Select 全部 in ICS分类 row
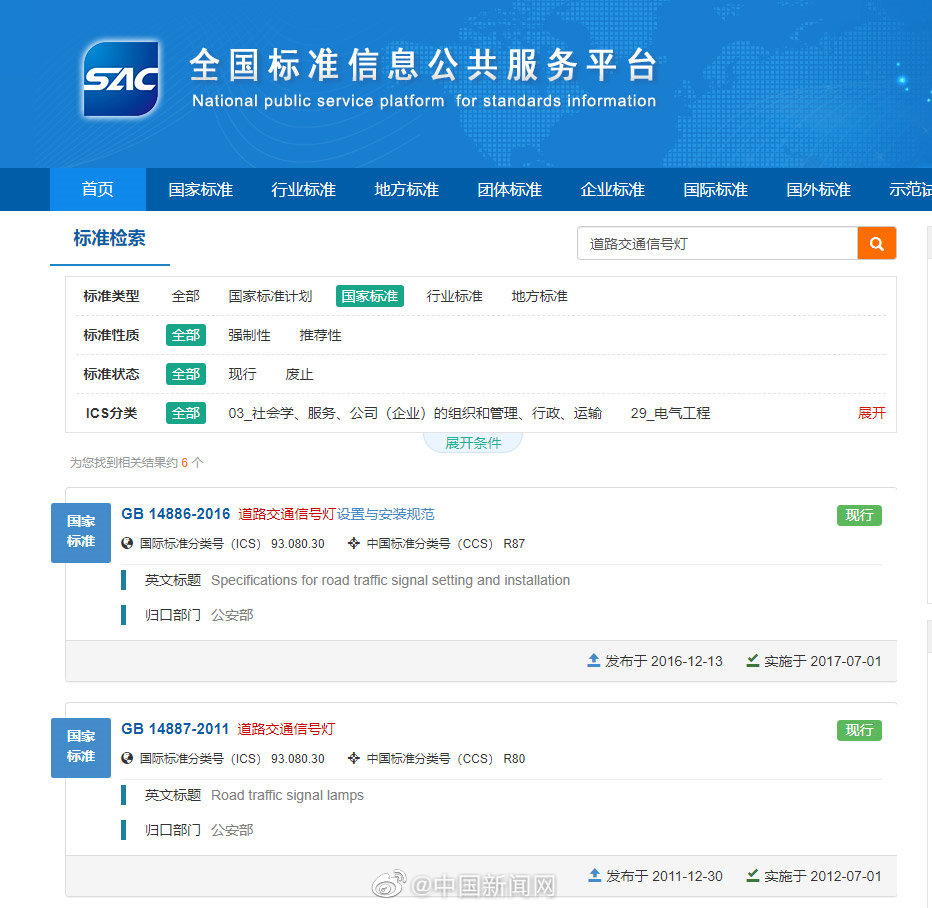 pyautogui.click(x=185, y=413)
